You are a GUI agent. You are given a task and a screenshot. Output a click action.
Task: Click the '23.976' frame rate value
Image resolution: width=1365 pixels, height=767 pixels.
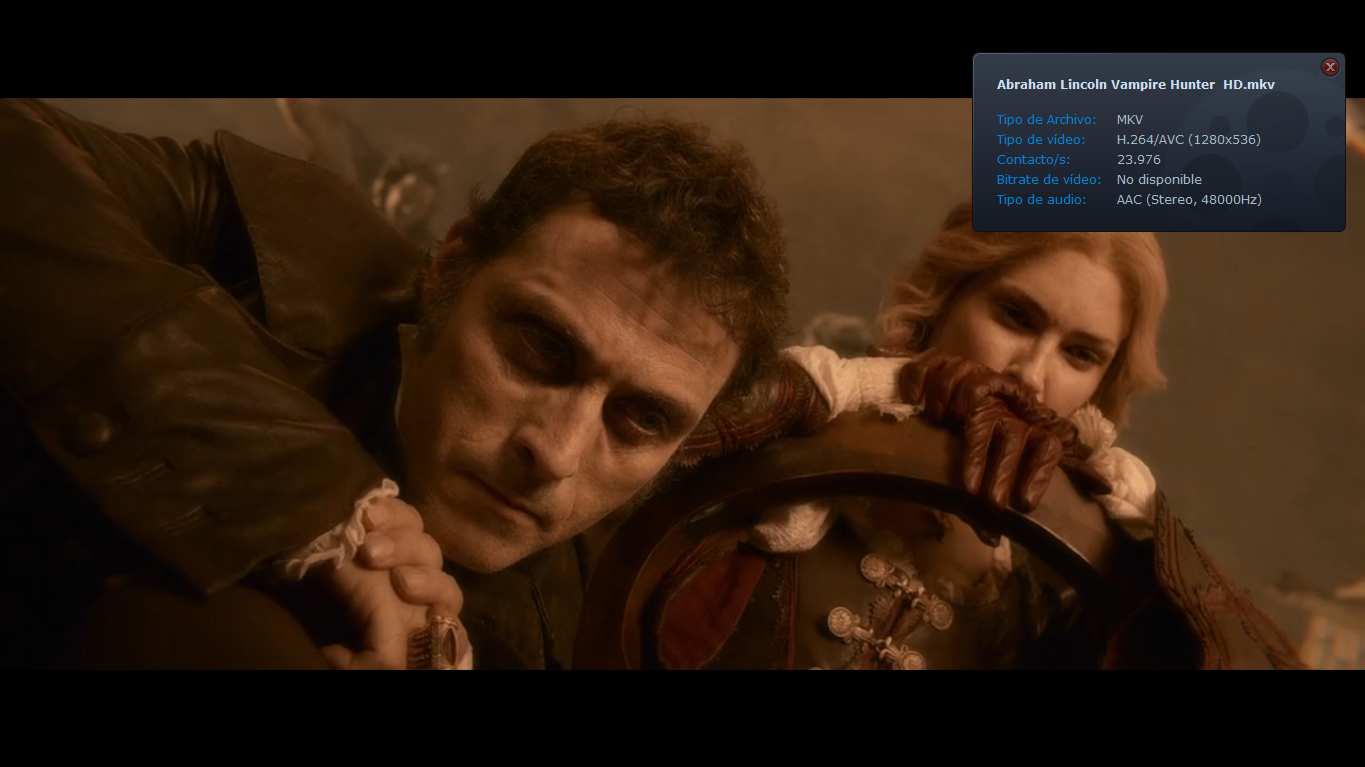[1139, 160]
